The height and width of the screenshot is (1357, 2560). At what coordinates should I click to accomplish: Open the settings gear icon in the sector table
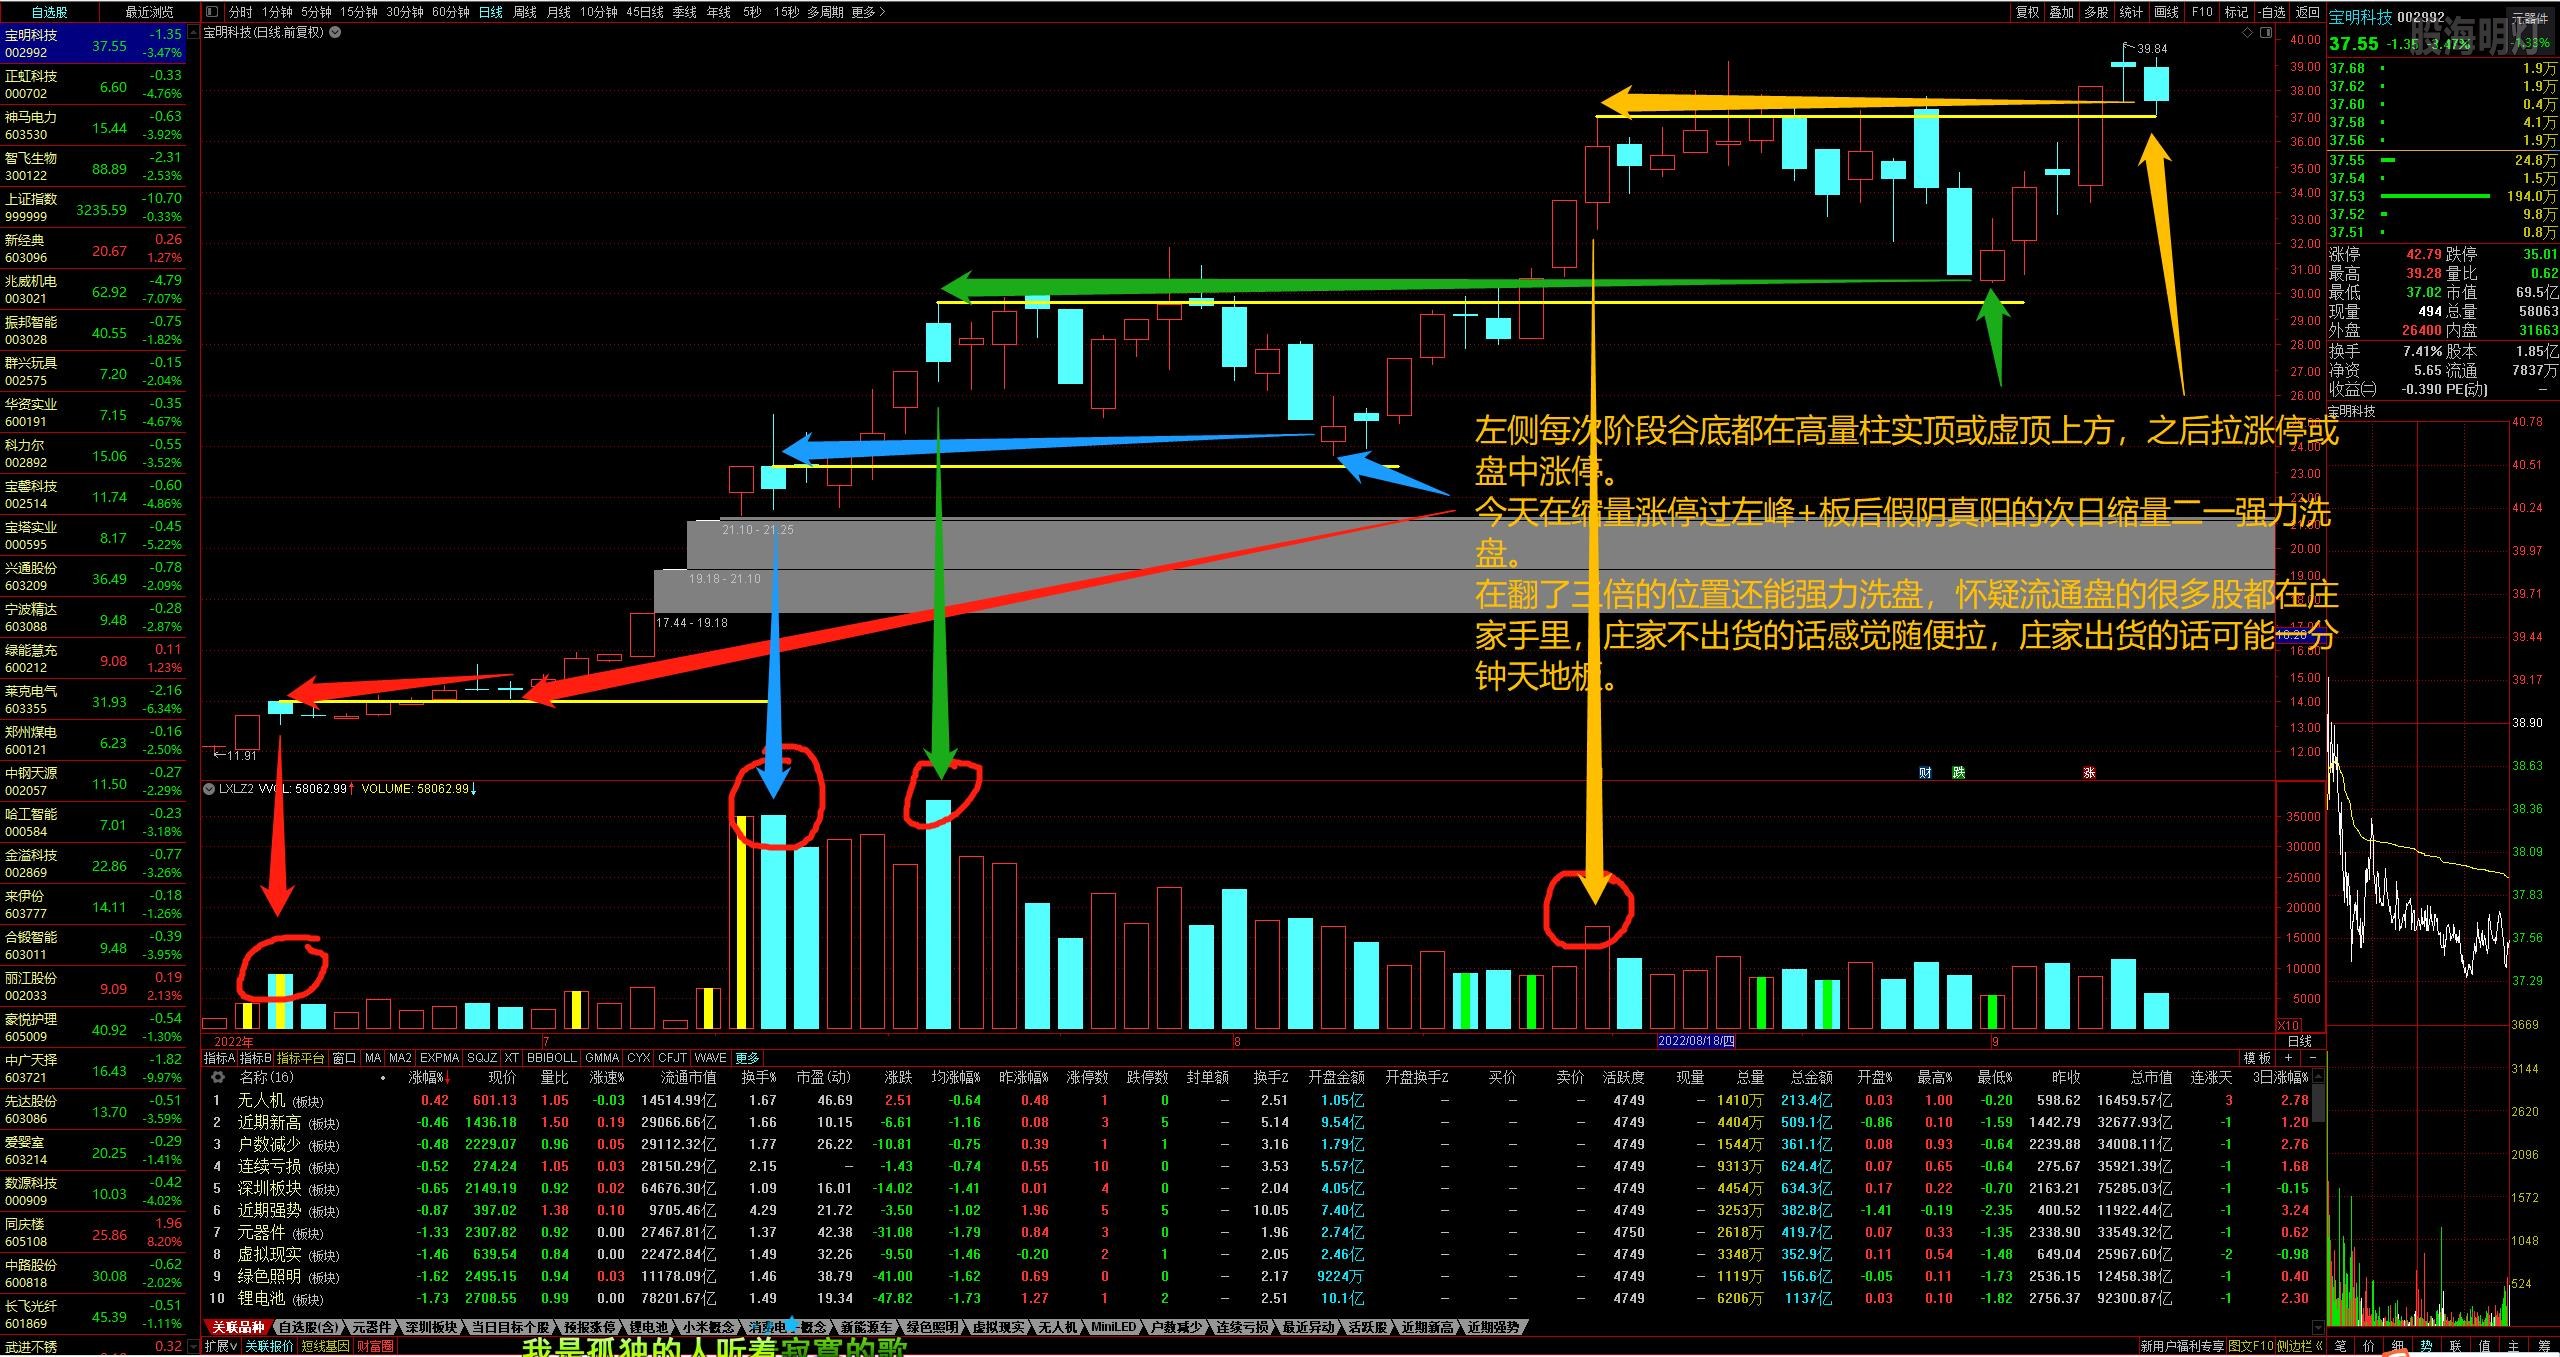point(217,1077)
